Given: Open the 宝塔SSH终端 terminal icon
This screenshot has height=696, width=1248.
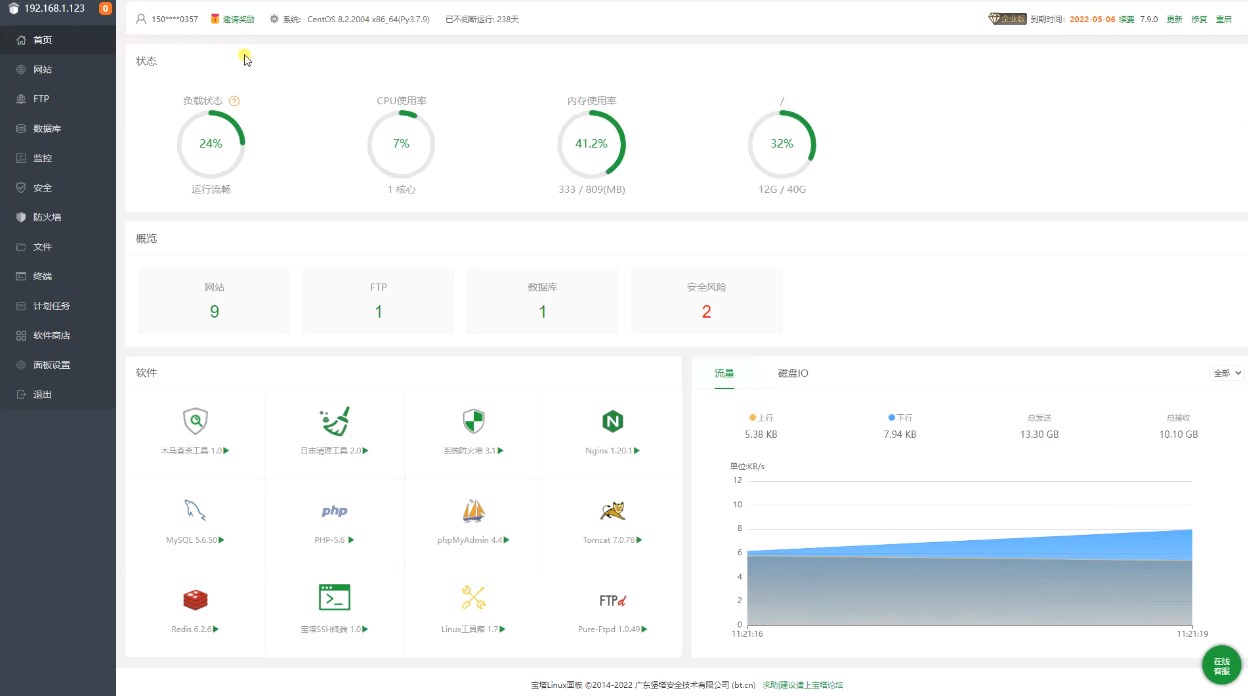Looking at the screenshot, I should [334, 598].
